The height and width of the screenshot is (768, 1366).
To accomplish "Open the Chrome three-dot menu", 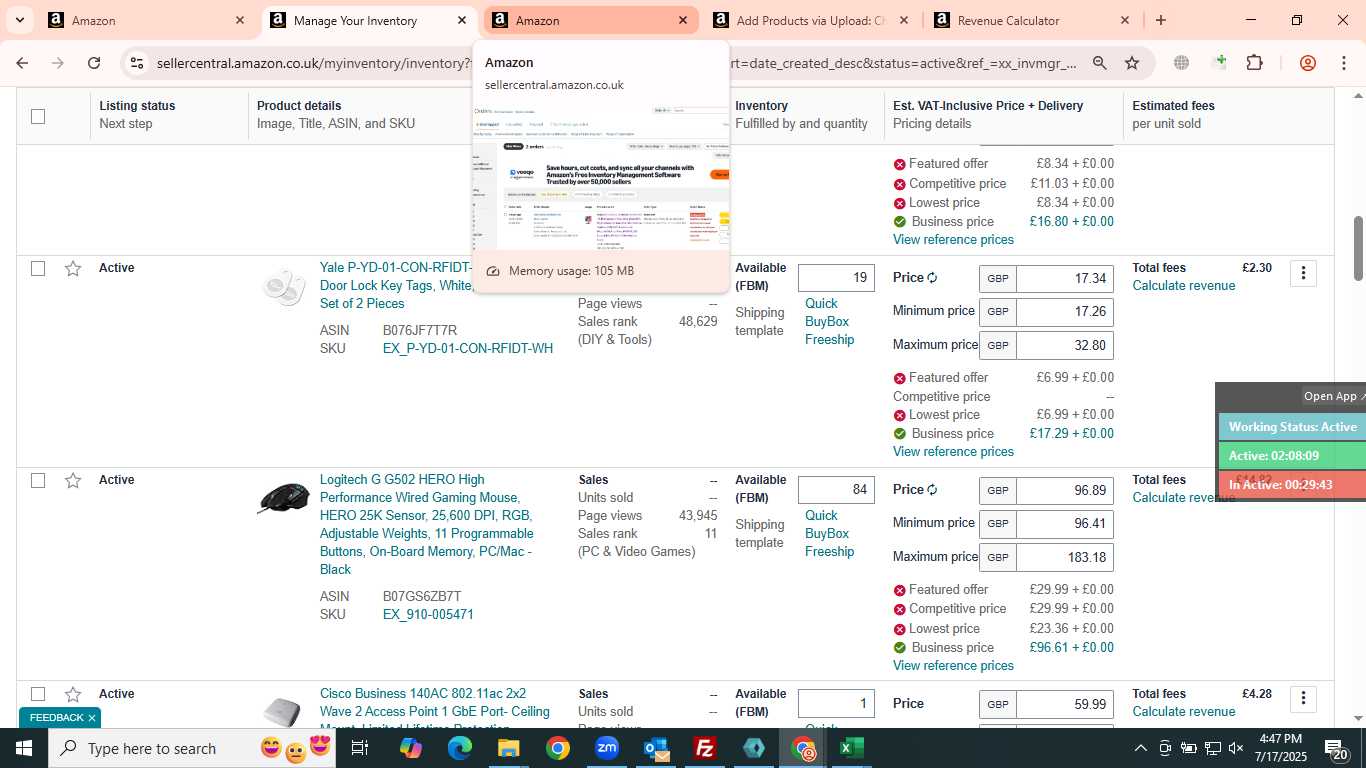I will tap(1344, 63).
